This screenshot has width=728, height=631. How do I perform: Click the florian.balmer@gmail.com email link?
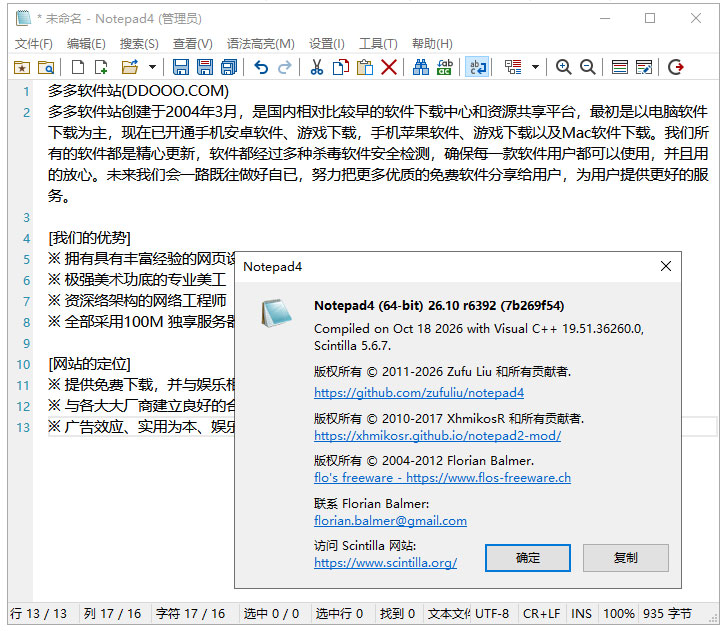pyautogui.click(x=390, y=520)
